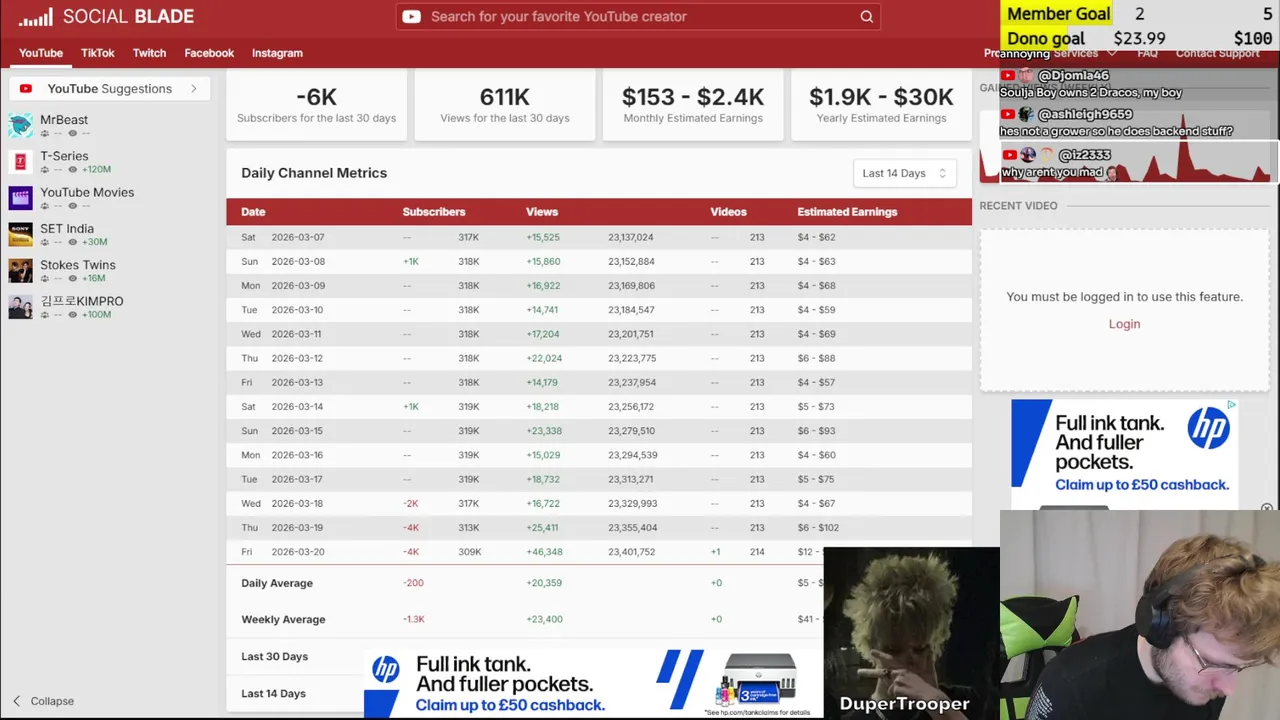Close the overlay with the X icon
This screenshot has width=1280, height=720.
coord(1267,509)
